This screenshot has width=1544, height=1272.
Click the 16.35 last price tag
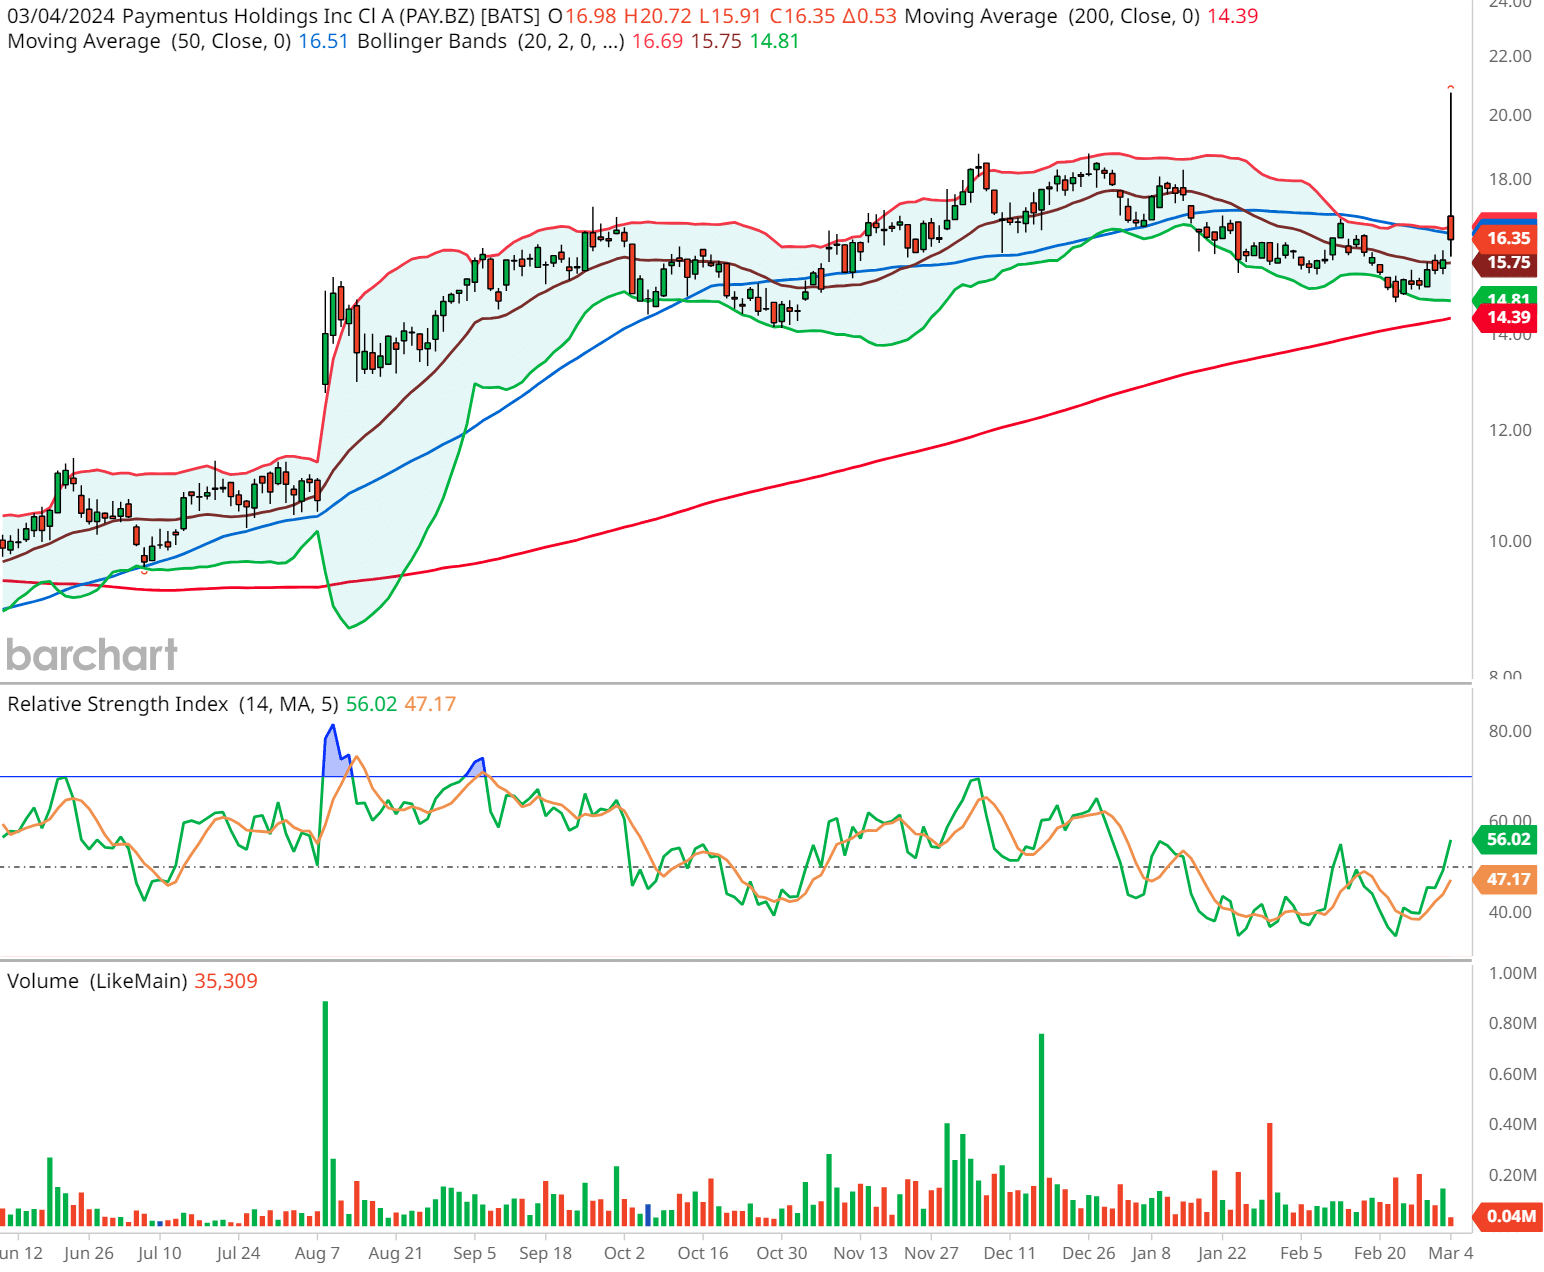[1507, 238]
